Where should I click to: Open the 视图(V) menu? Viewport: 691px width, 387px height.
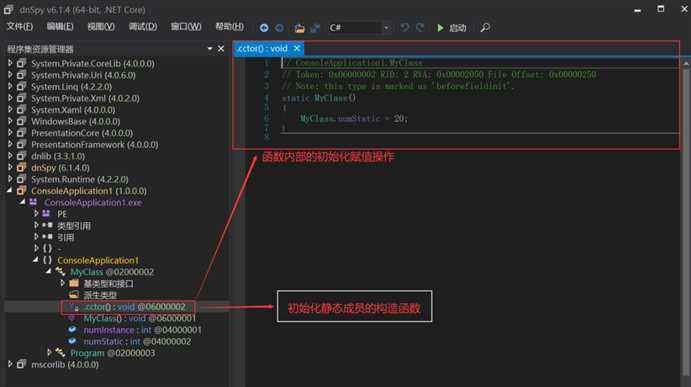pos(101,27)
